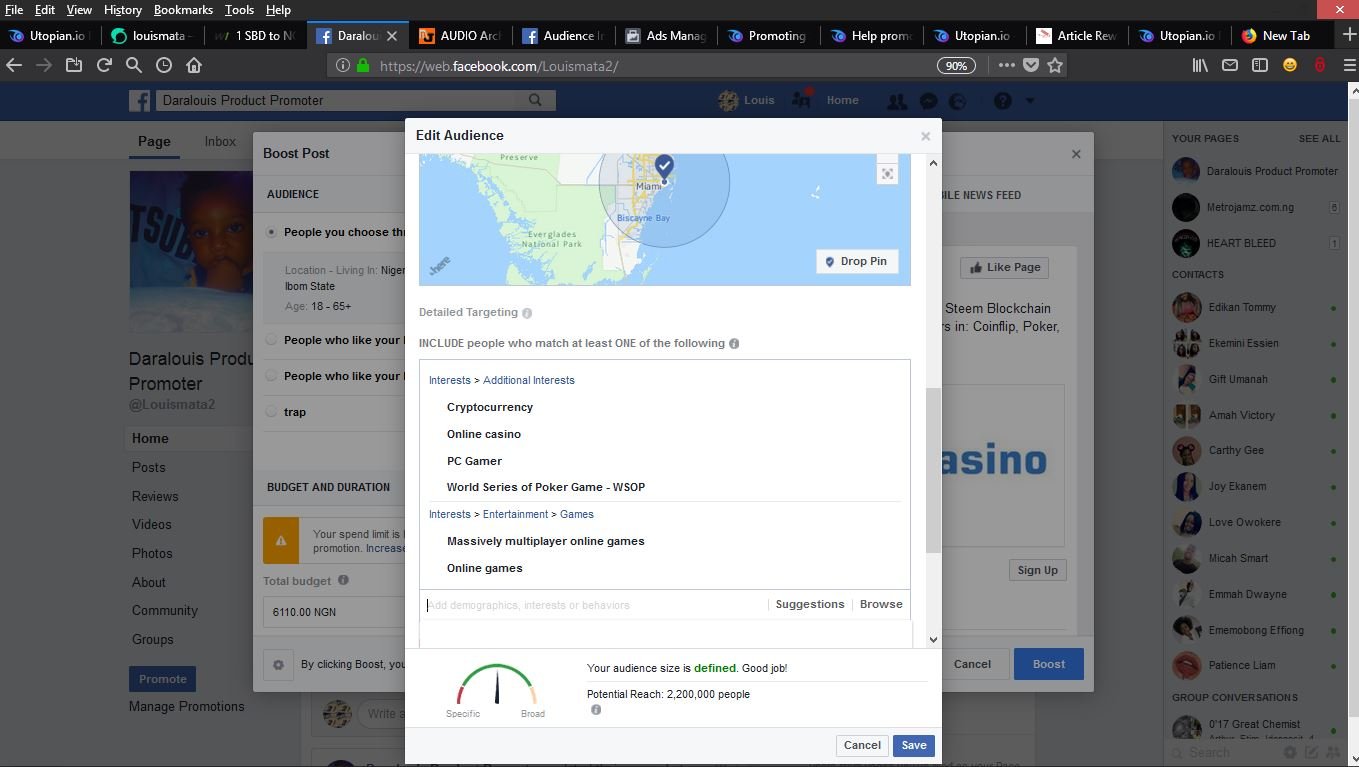Image resolution: width=1359 pixels, height=767 pixels.
Task: Click the Promote button
Action: pyautogui.click(x=163, y=679)
